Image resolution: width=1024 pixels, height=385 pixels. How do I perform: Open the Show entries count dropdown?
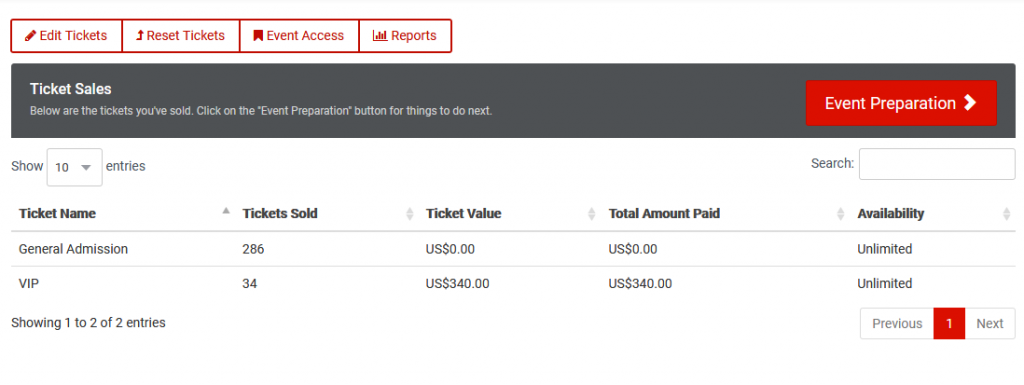click(74, 167)
